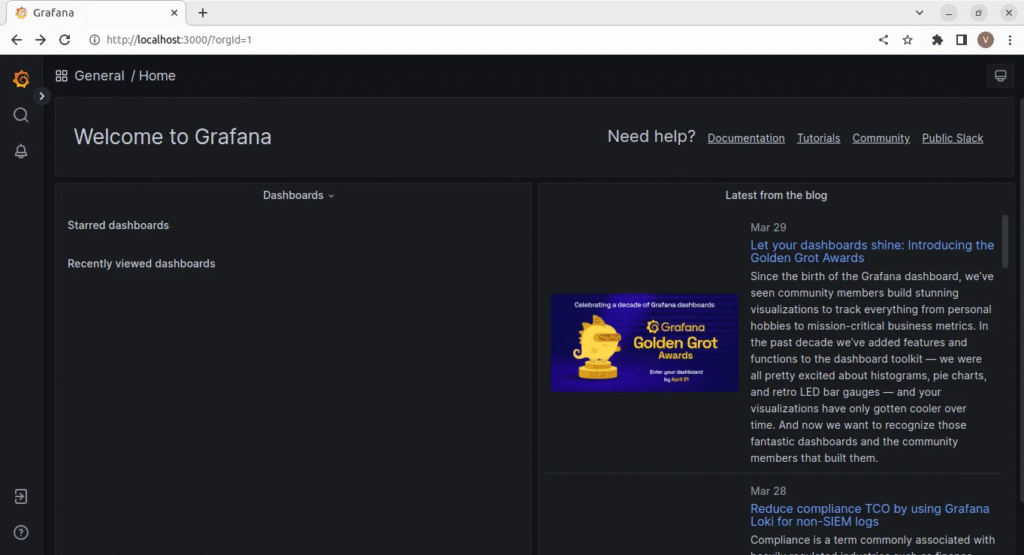Click the Latest from the blog panel title

(x=776, y=195)
